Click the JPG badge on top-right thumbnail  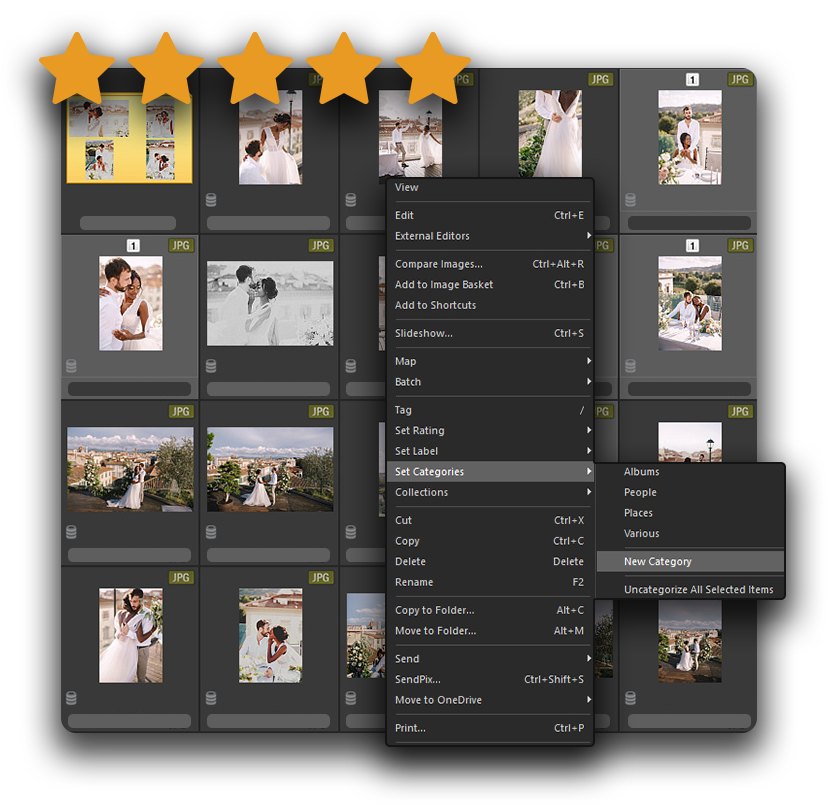coord(740,80)
